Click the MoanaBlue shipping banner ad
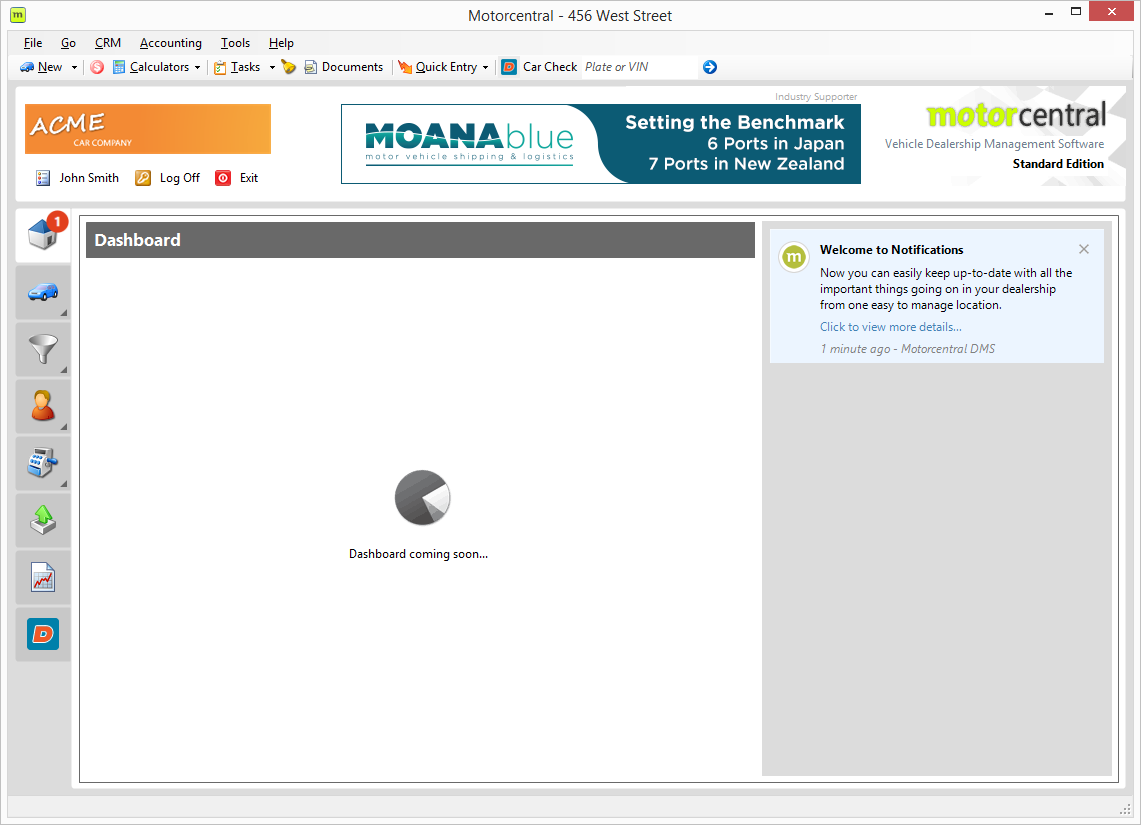 [601, 144]
